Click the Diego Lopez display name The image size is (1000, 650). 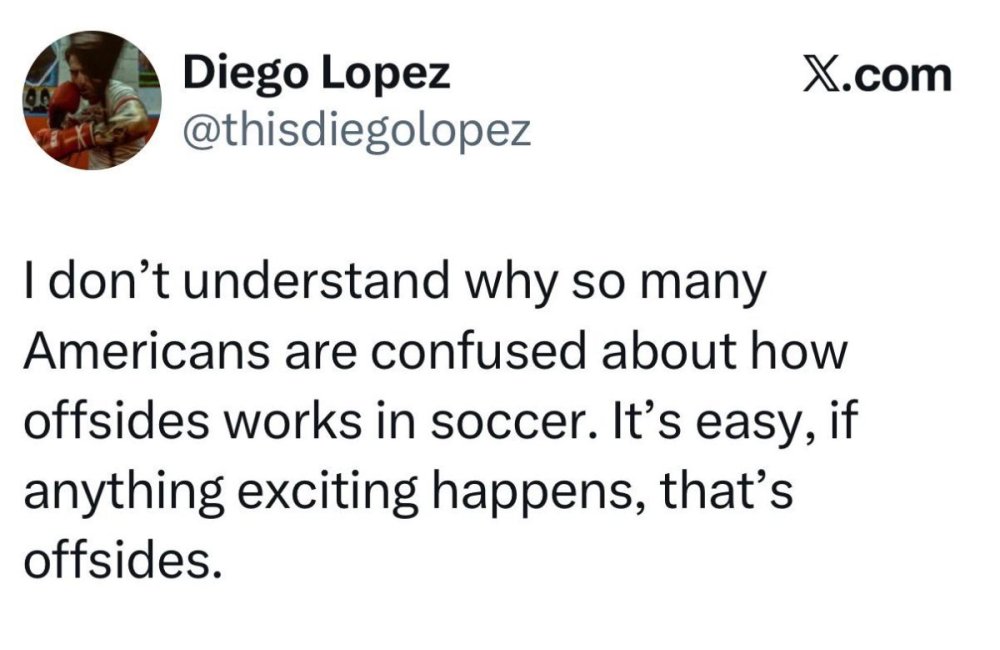[317, 73]
